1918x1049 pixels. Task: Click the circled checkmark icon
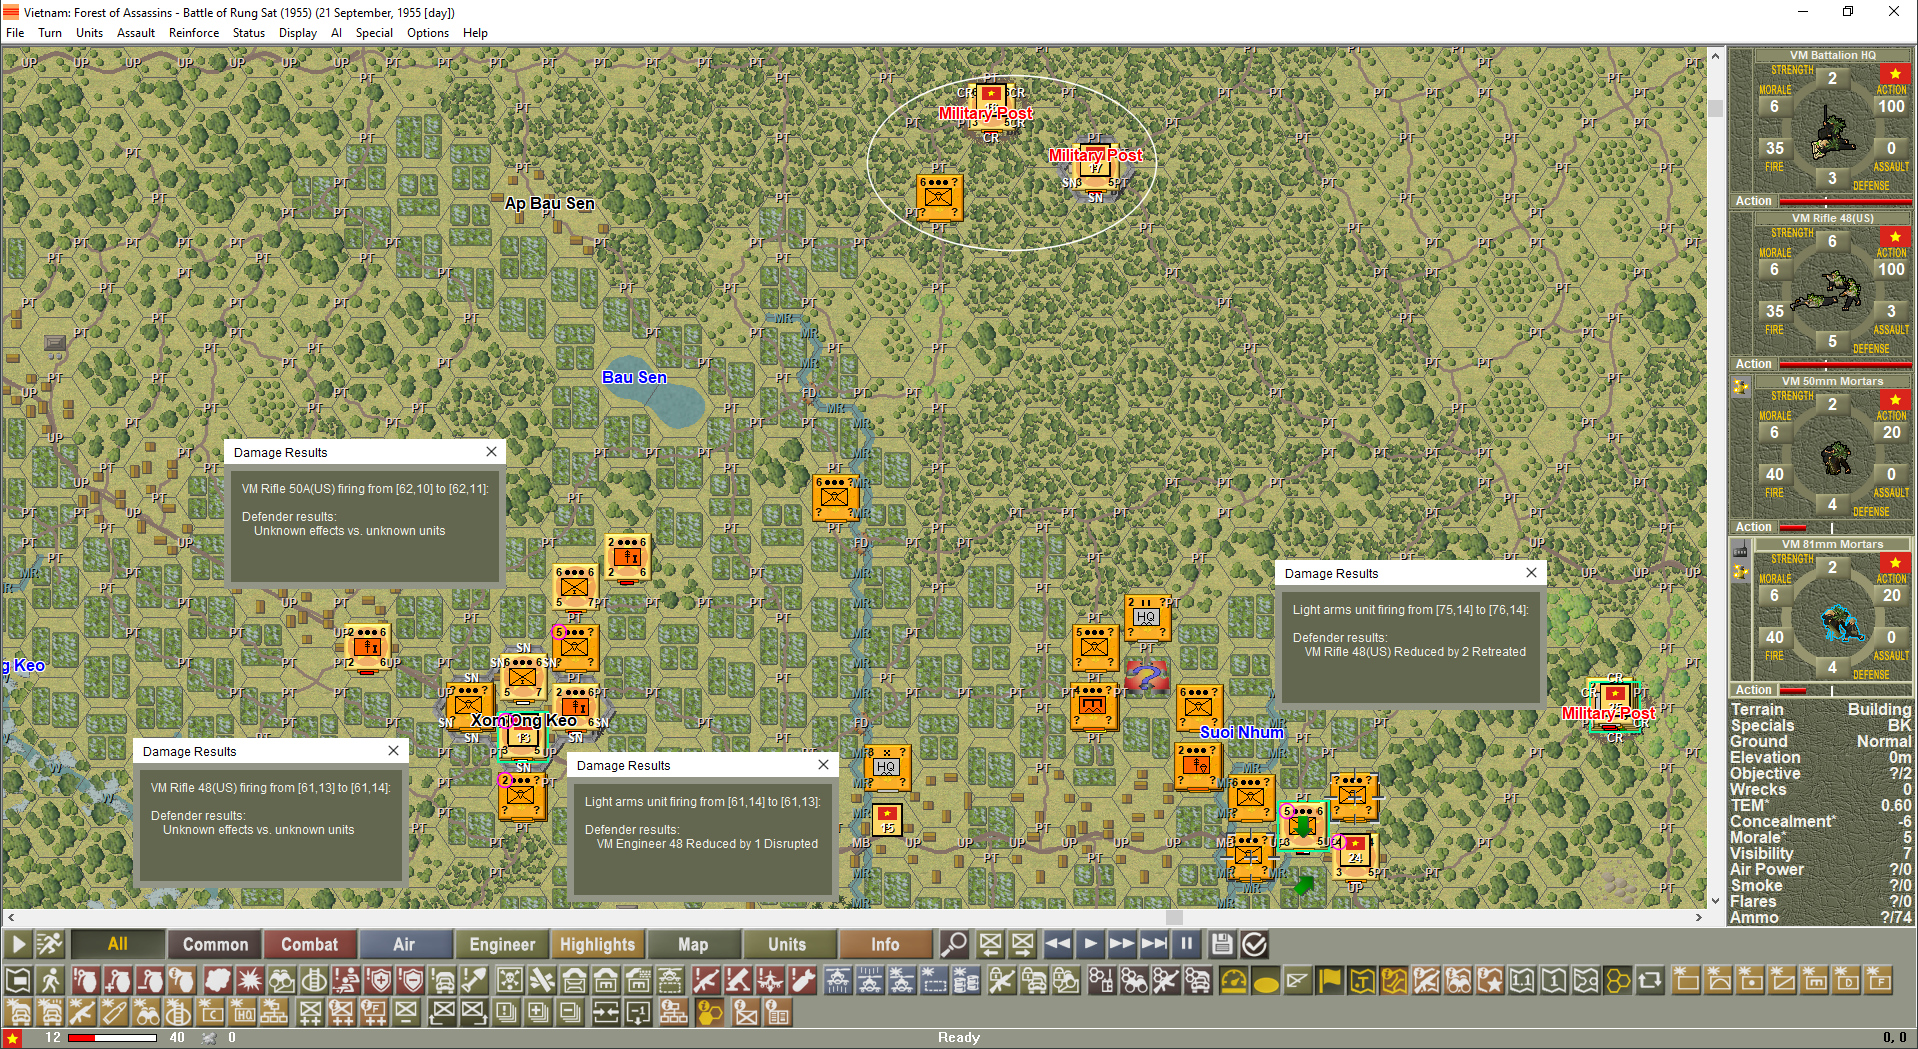click(x=1254, y=944)
